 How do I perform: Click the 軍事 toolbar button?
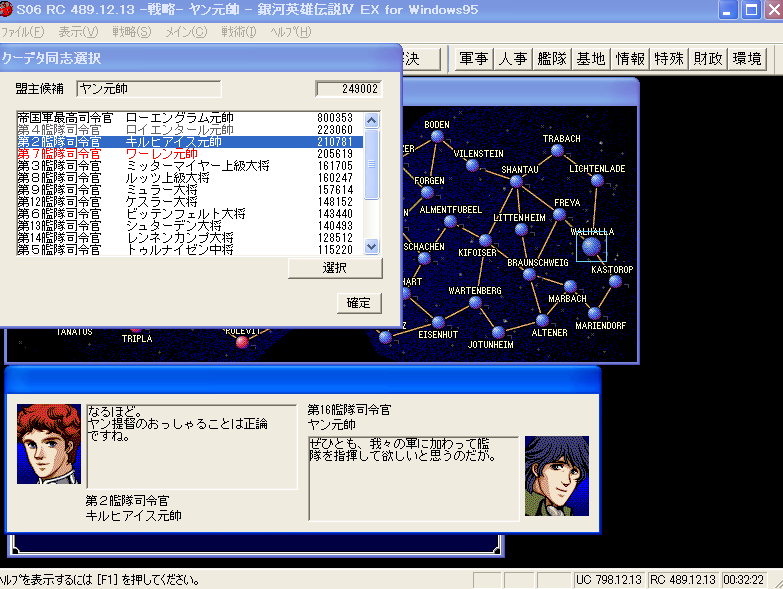473,59
